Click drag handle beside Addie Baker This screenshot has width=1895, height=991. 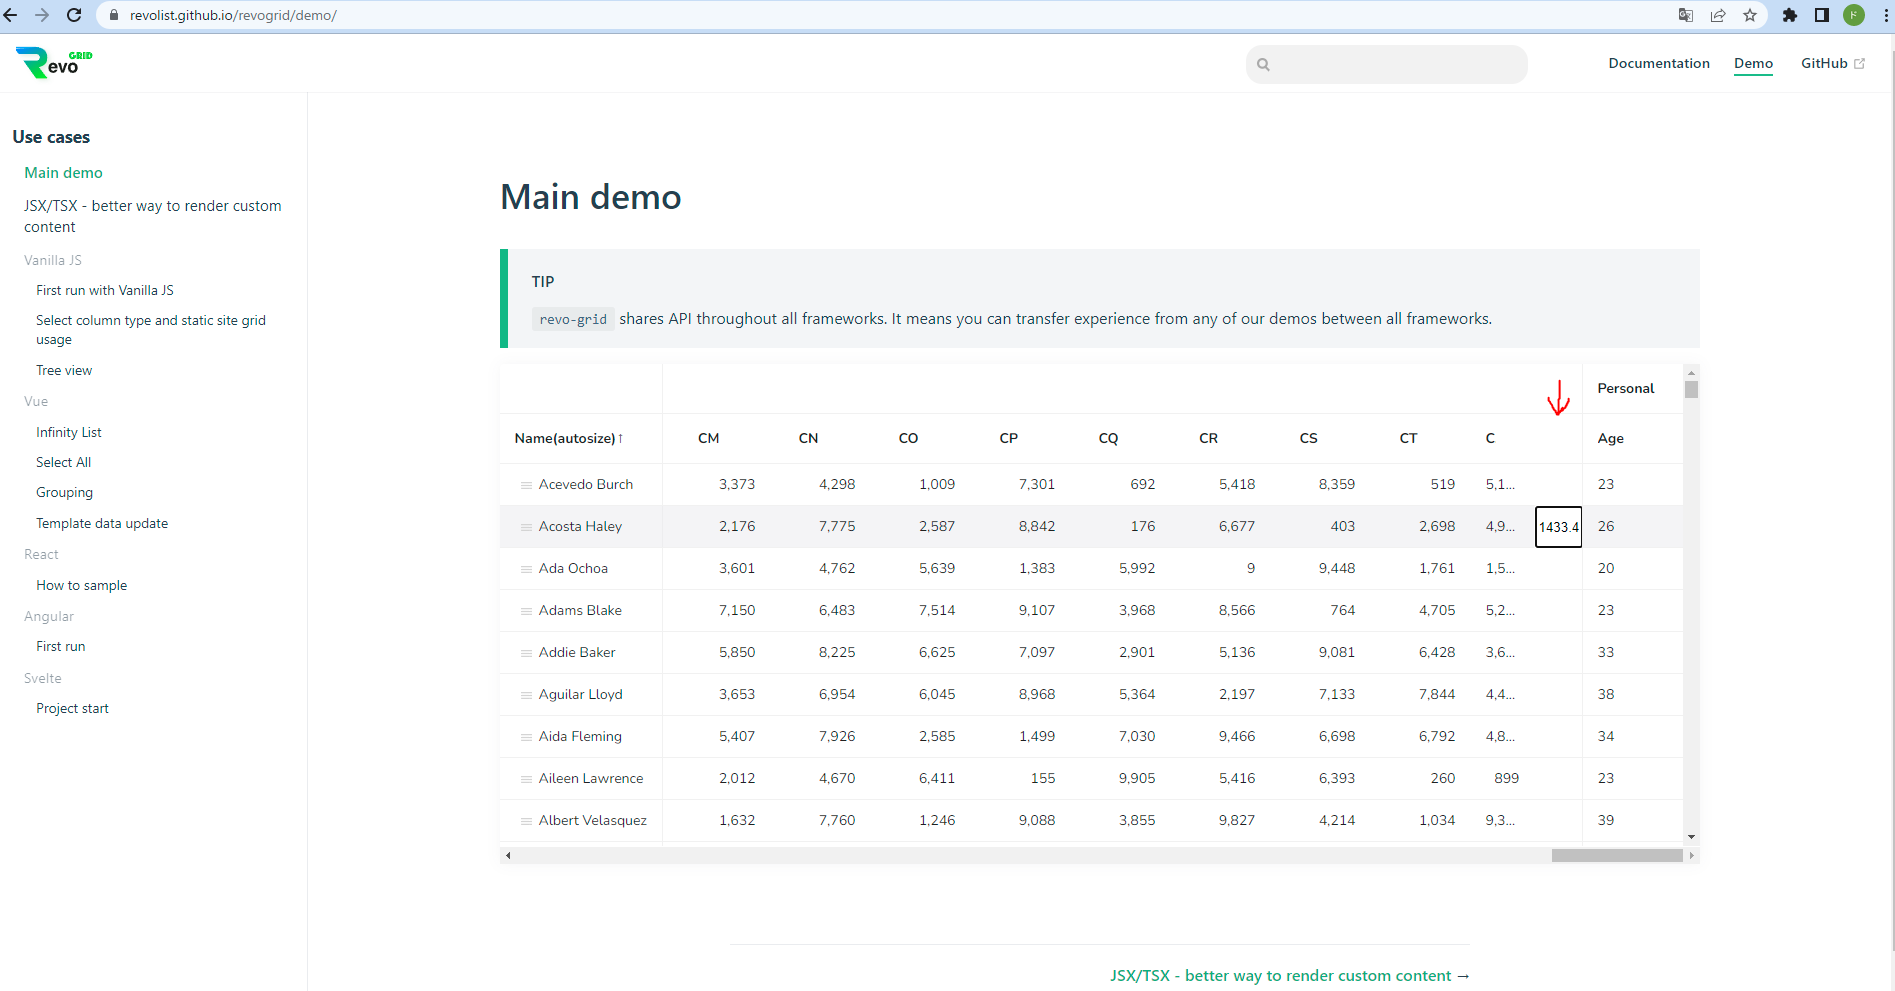526,653
